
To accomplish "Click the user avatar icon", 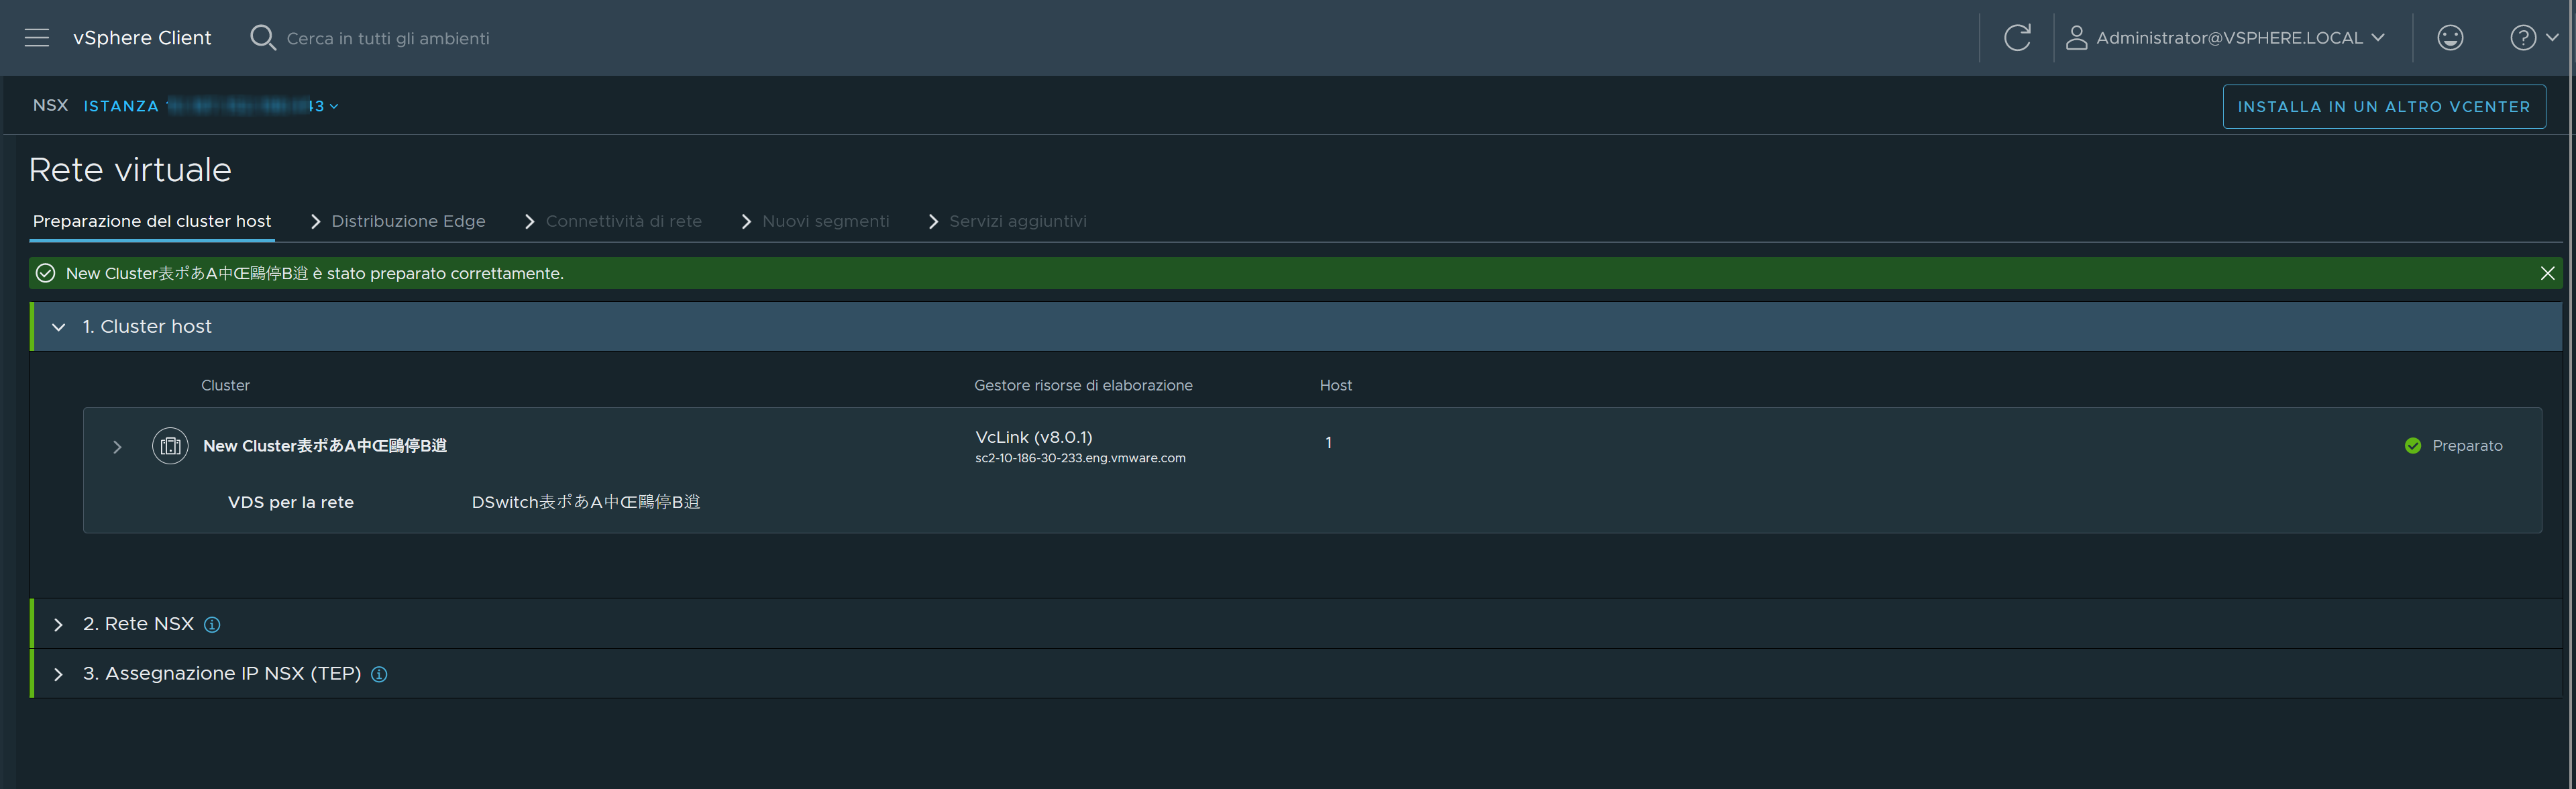I will [x=2076, y=38].
